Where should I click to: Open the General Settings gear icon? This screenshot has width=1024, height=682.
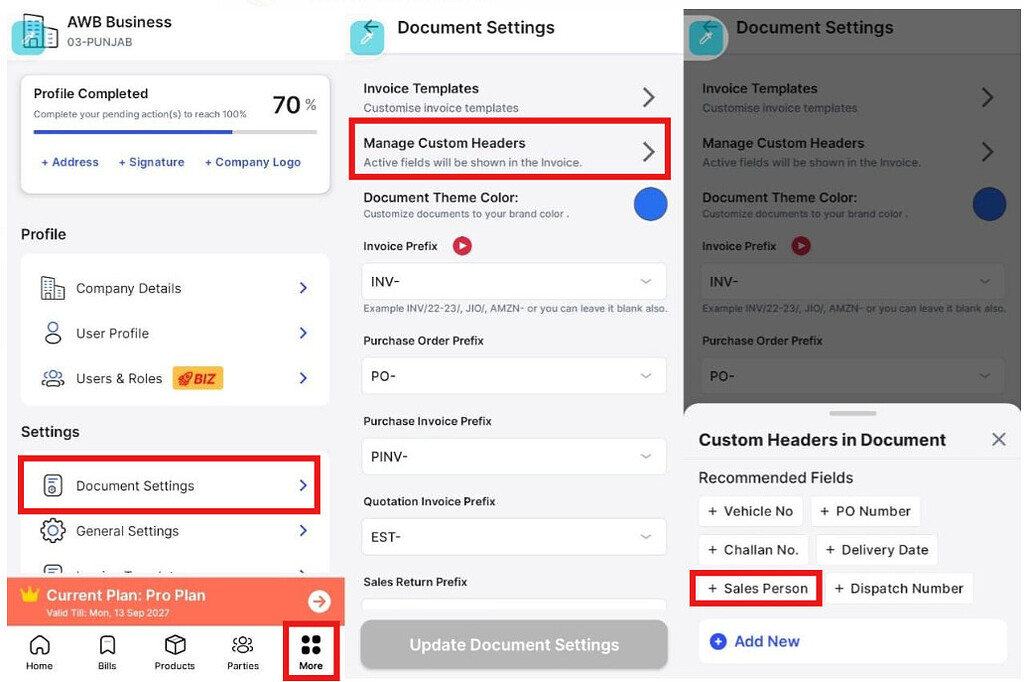[x=55, y=530]
